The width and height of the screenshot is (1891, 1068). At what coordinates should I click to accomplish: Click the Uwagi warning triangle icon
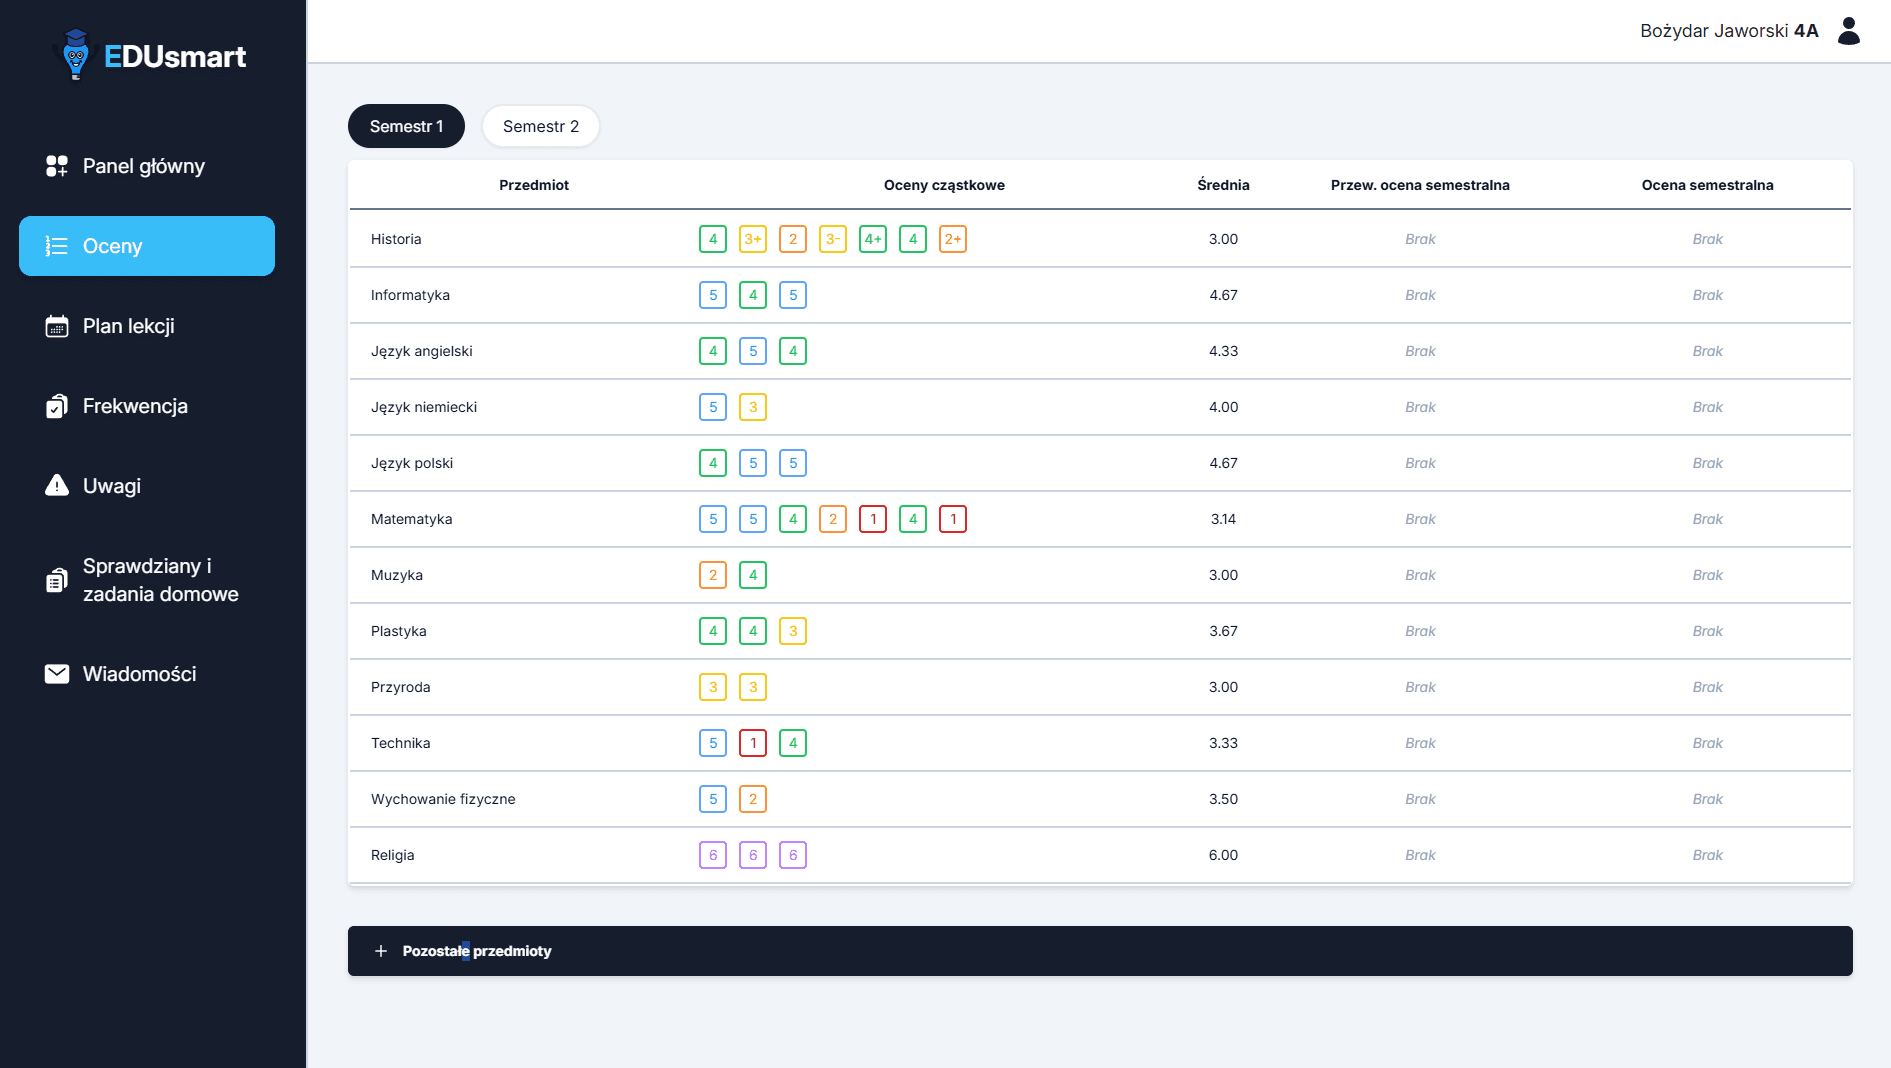(57, 486)
